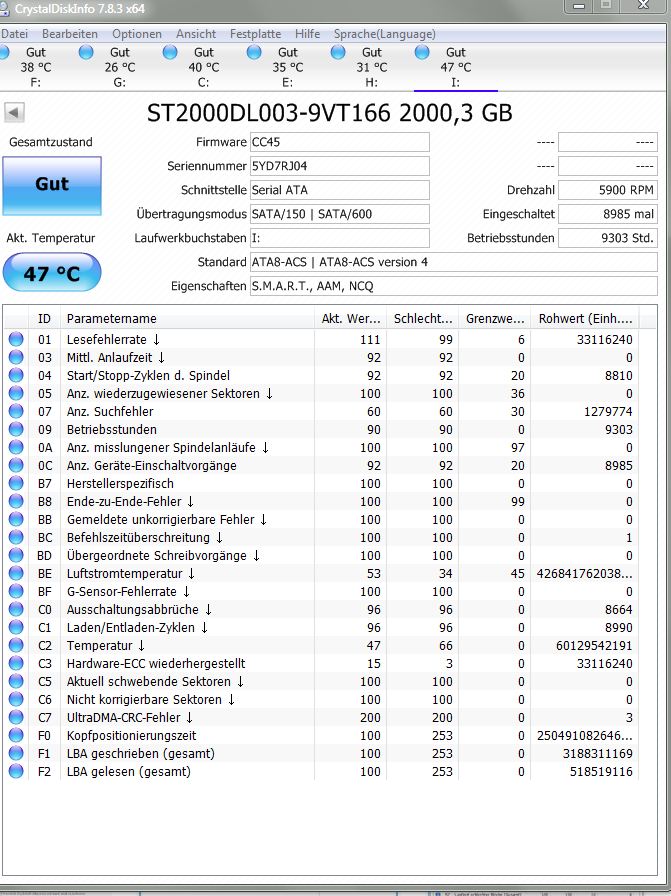Viewport: 671px width, 896px height.
Task: Click the Firmware field CC45
Action: point(340,142)
